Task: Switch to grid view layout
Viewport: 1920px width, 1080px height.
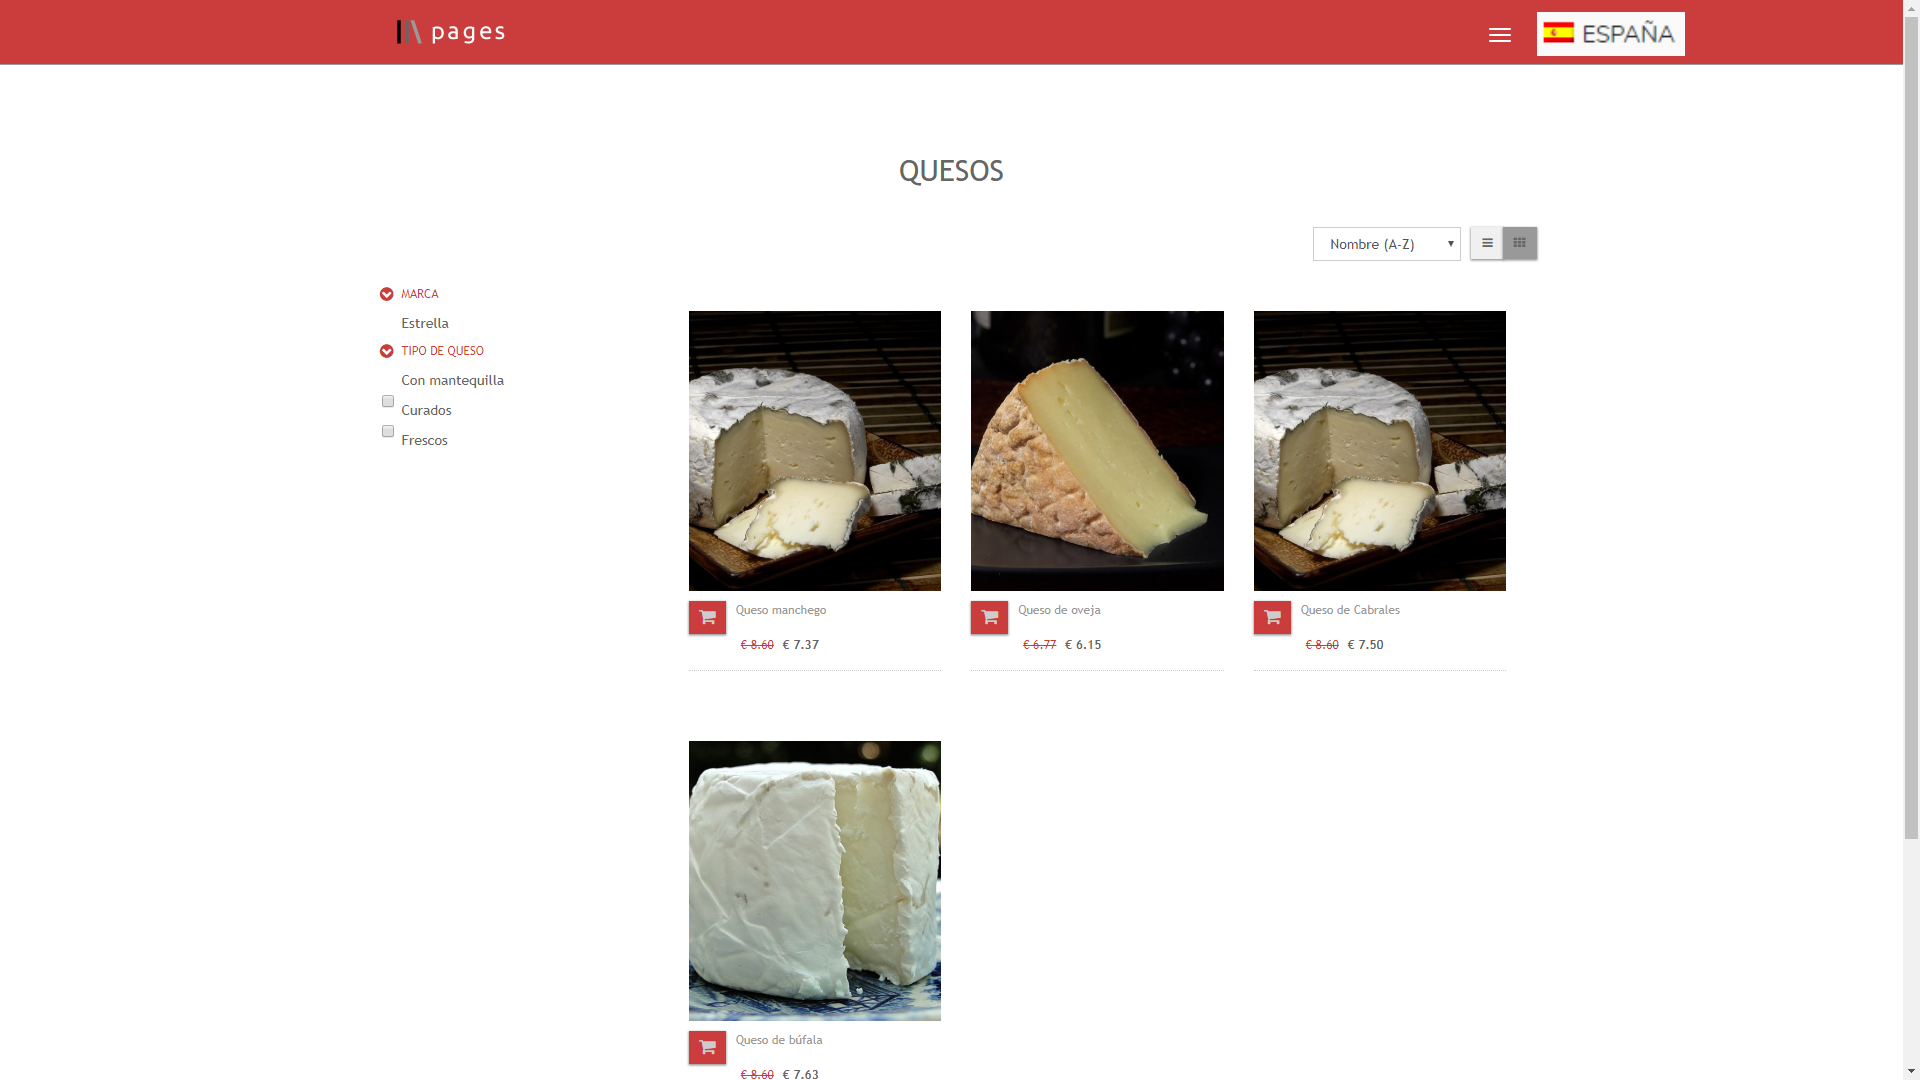Action: (x=1520, y=243)
